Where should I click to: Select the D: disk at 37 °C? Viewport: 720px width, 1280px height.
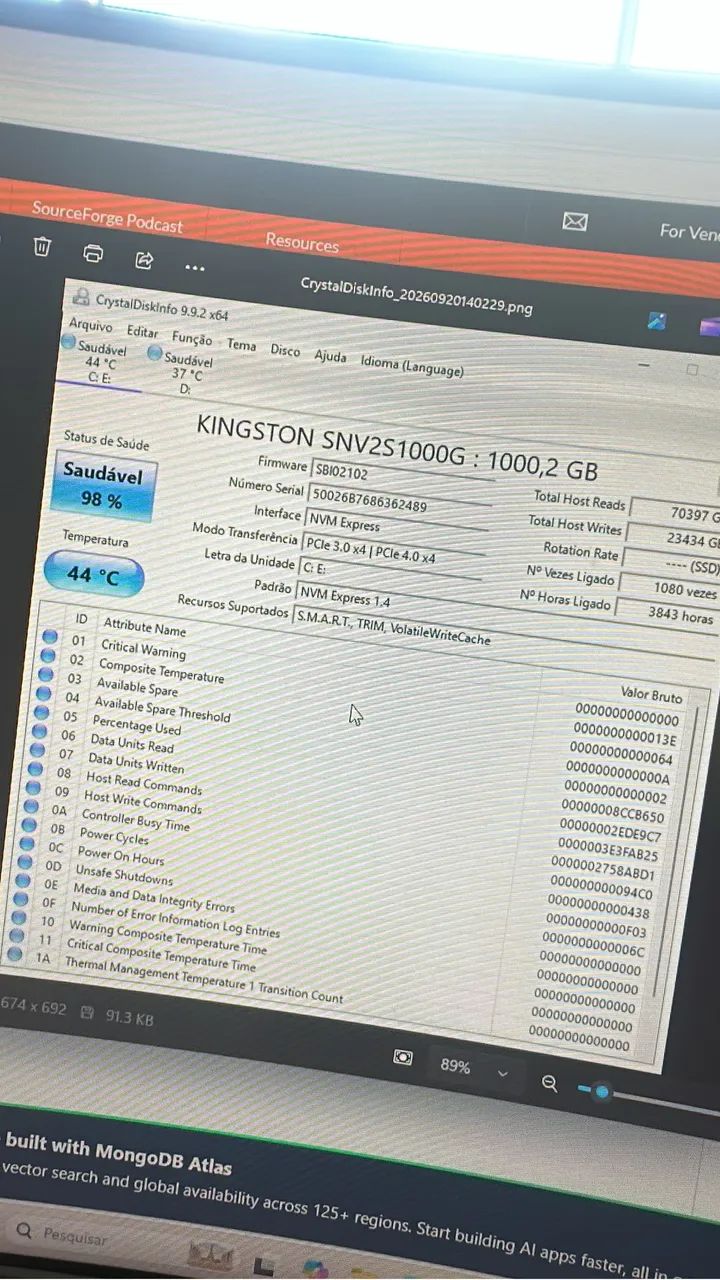click(x=183, y=372)
